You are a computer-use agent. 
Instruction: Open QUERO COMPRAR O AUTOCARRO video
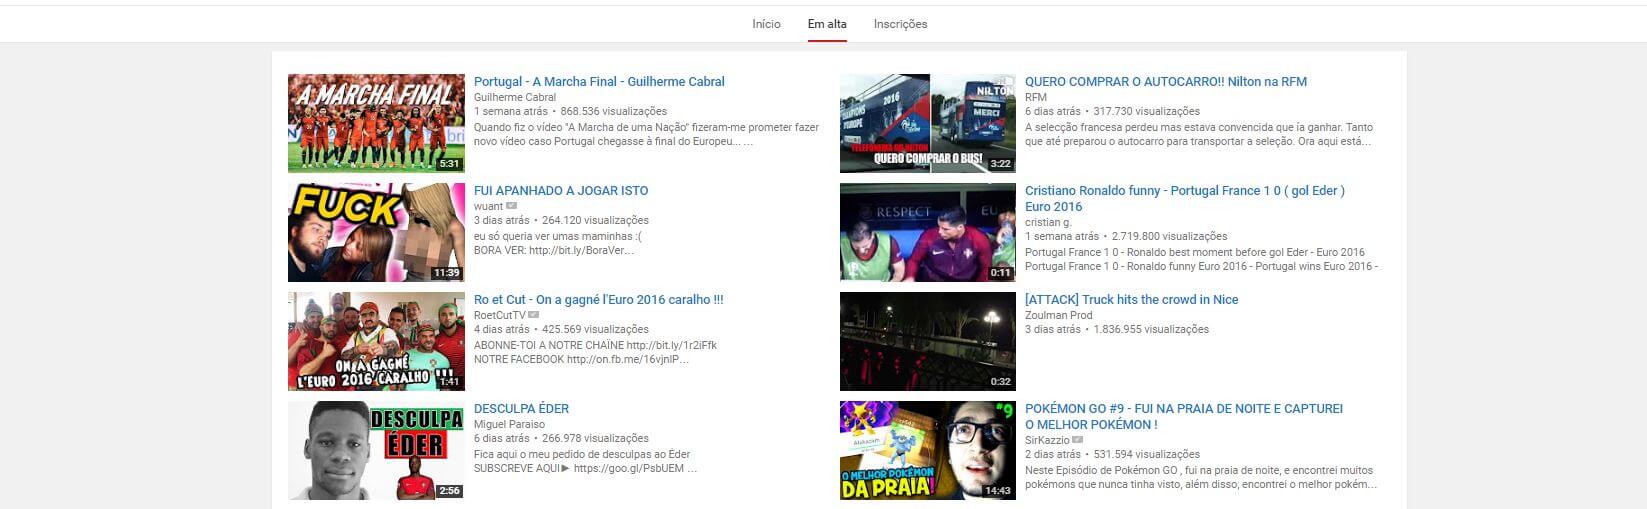point(1166,82)
